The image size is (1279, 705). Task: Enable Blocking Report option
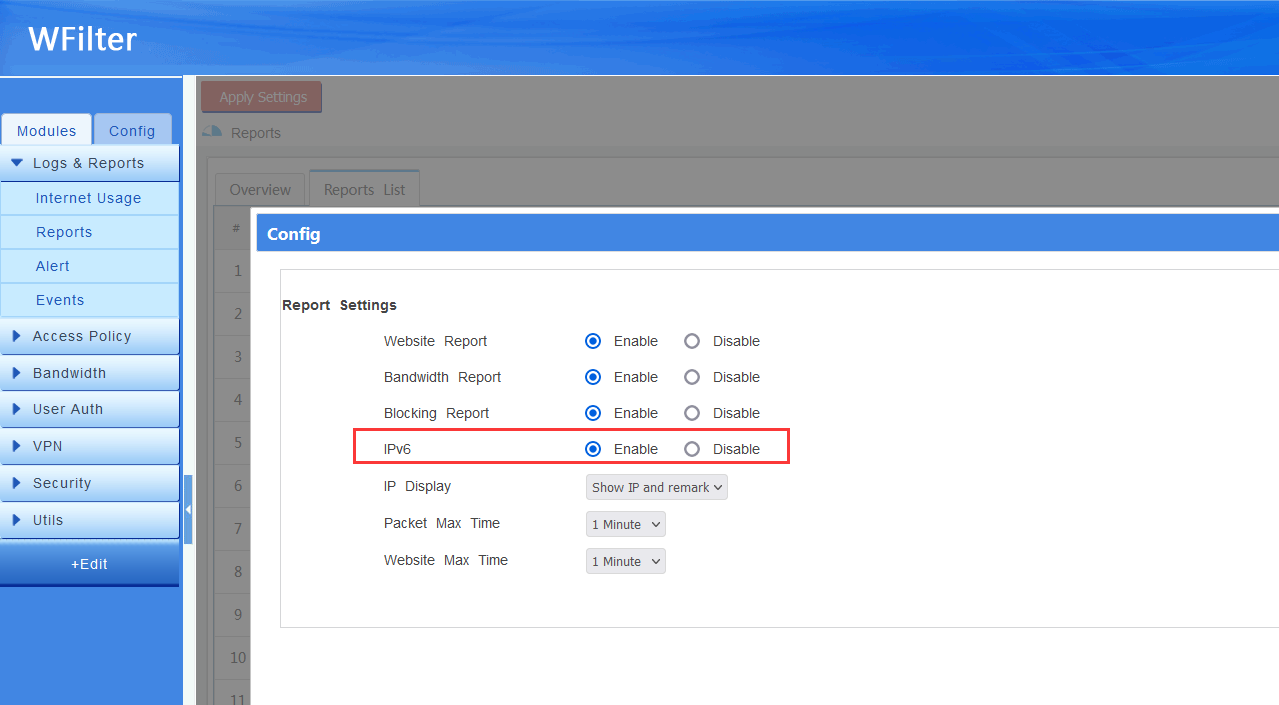[593, 413]
